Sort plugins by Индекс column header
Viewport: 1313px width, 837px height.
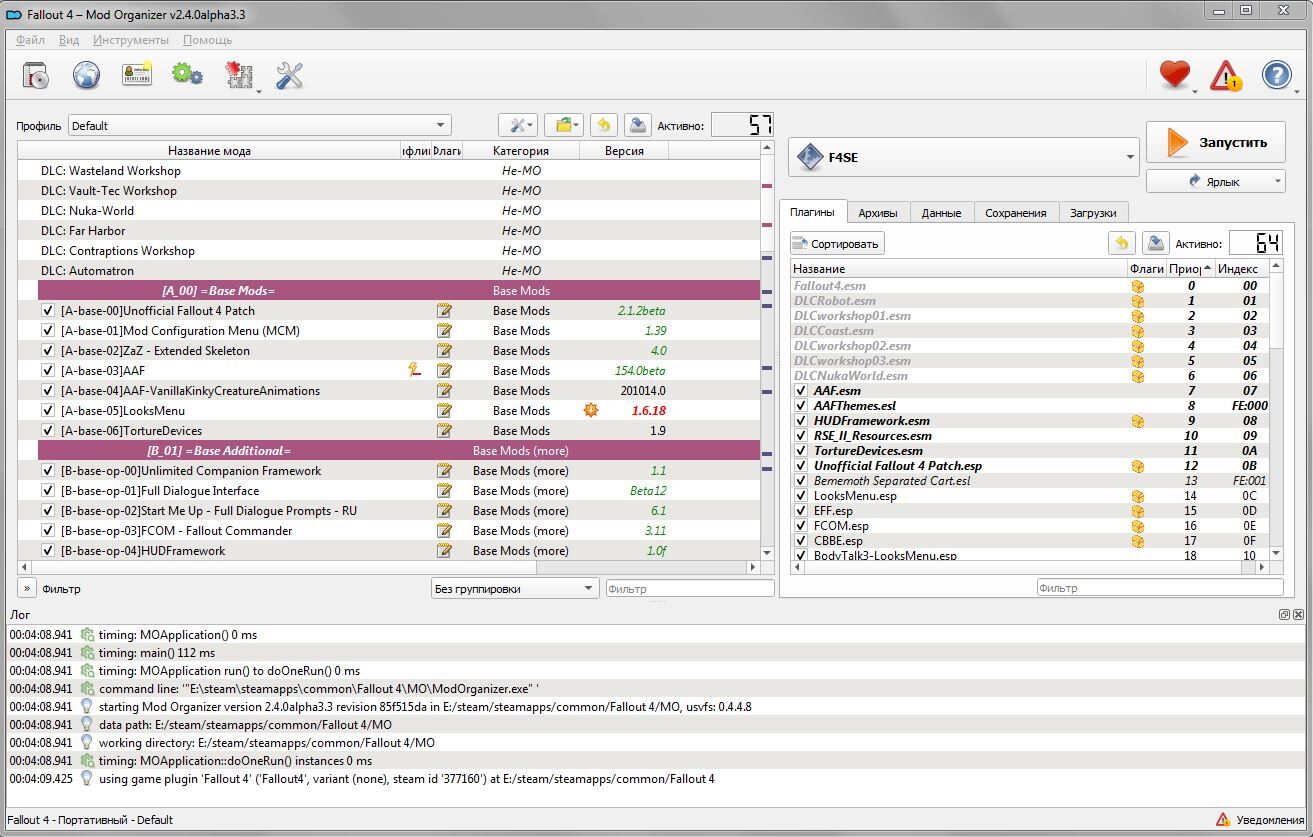coord(1242,269)
